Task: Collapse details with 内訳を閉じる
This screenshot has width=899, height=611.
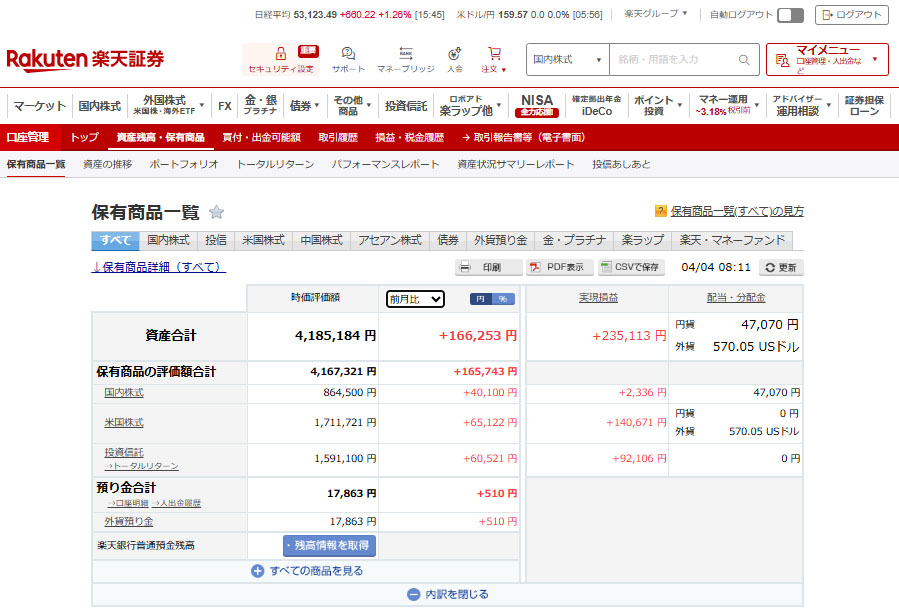Action: point(447,594)
